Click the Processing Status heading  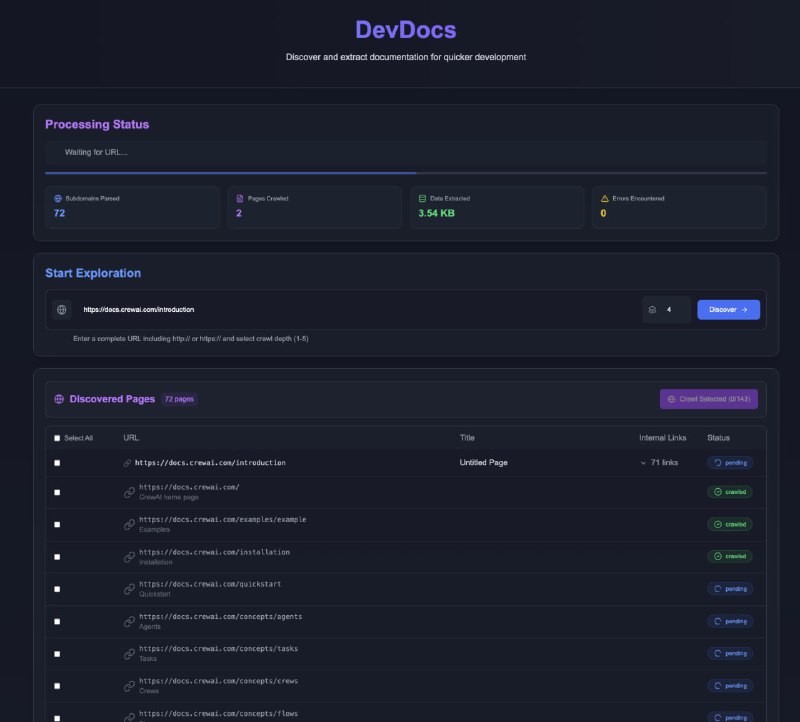tap(96, 123)
